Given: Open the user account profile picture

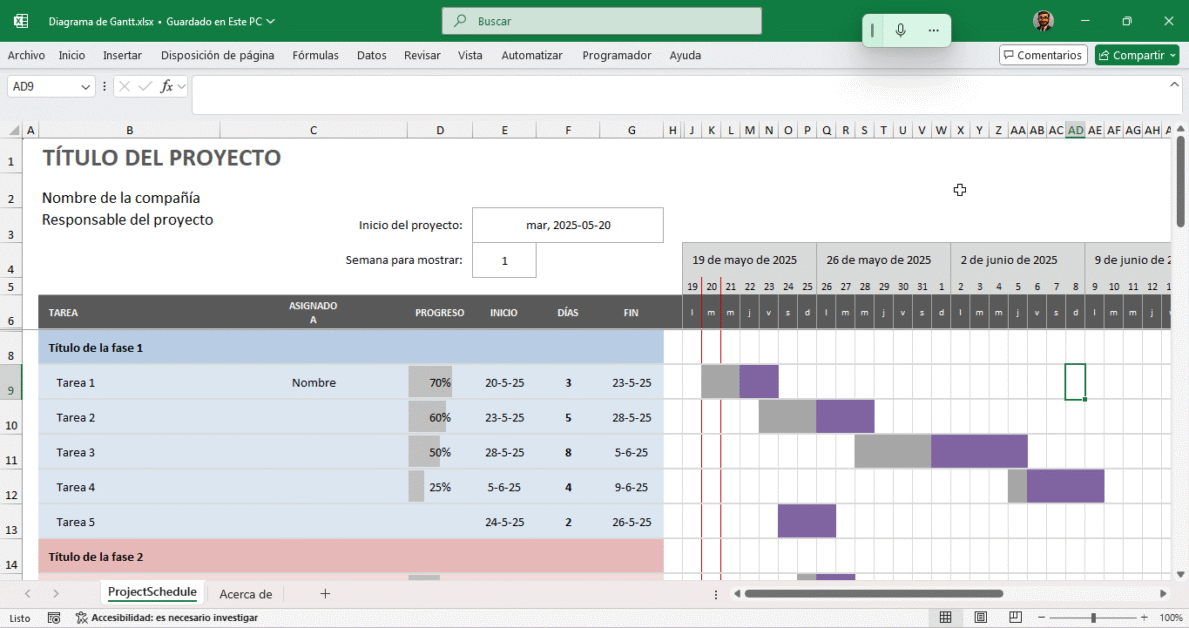Looking at the screenshot, I should 1043,21.
